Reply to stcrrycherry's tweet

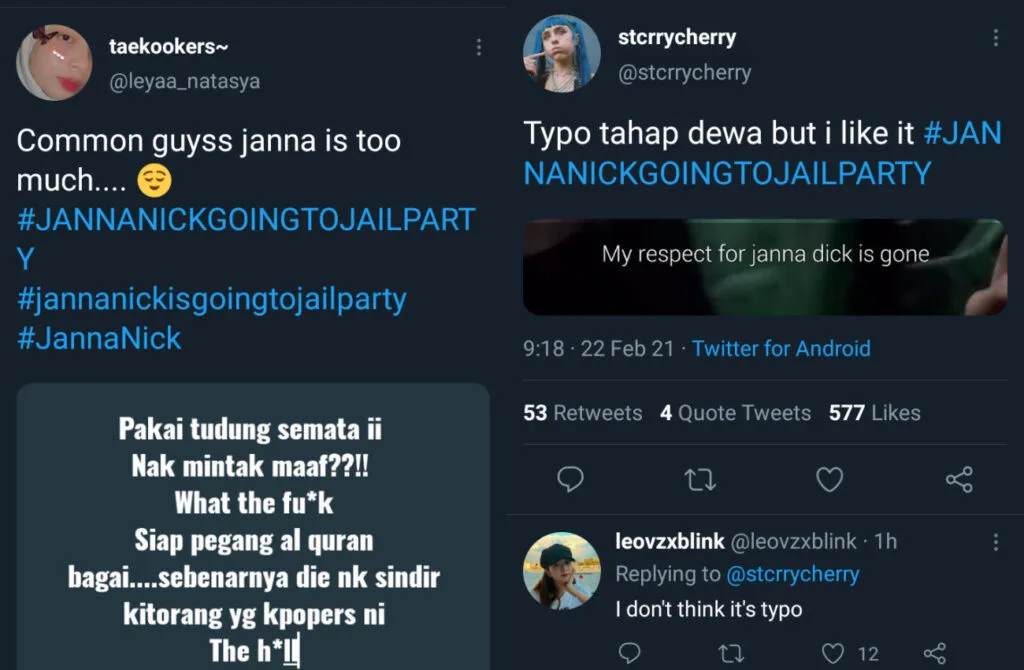(570, 480)
